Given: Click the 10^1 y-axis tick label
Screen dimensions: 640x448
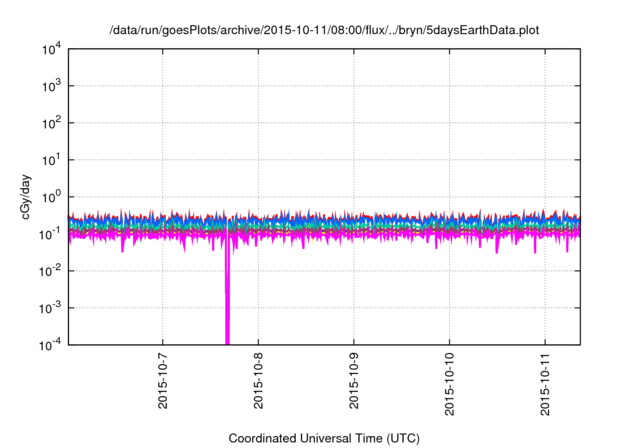Looking at the screenshot, I should [52, 160].
